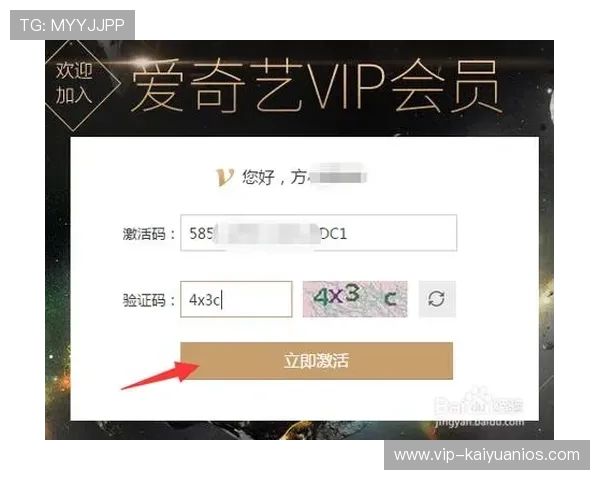Screen dimensions: 600x480
Task: Click the 4x3c captcha image
Action: click(355, 299)
